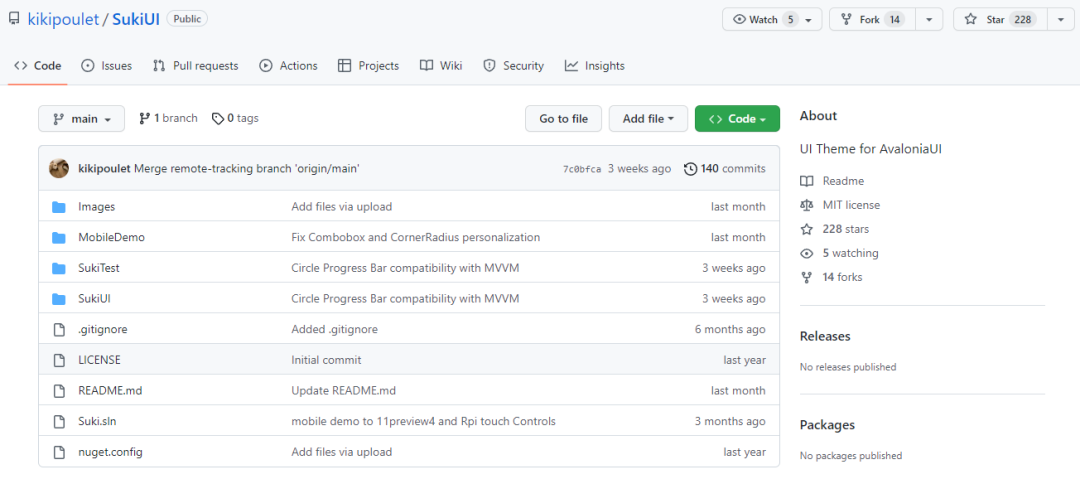The image size is (1080, 479).
Task: Open the SukiUI folder
Action: (94, 299)
